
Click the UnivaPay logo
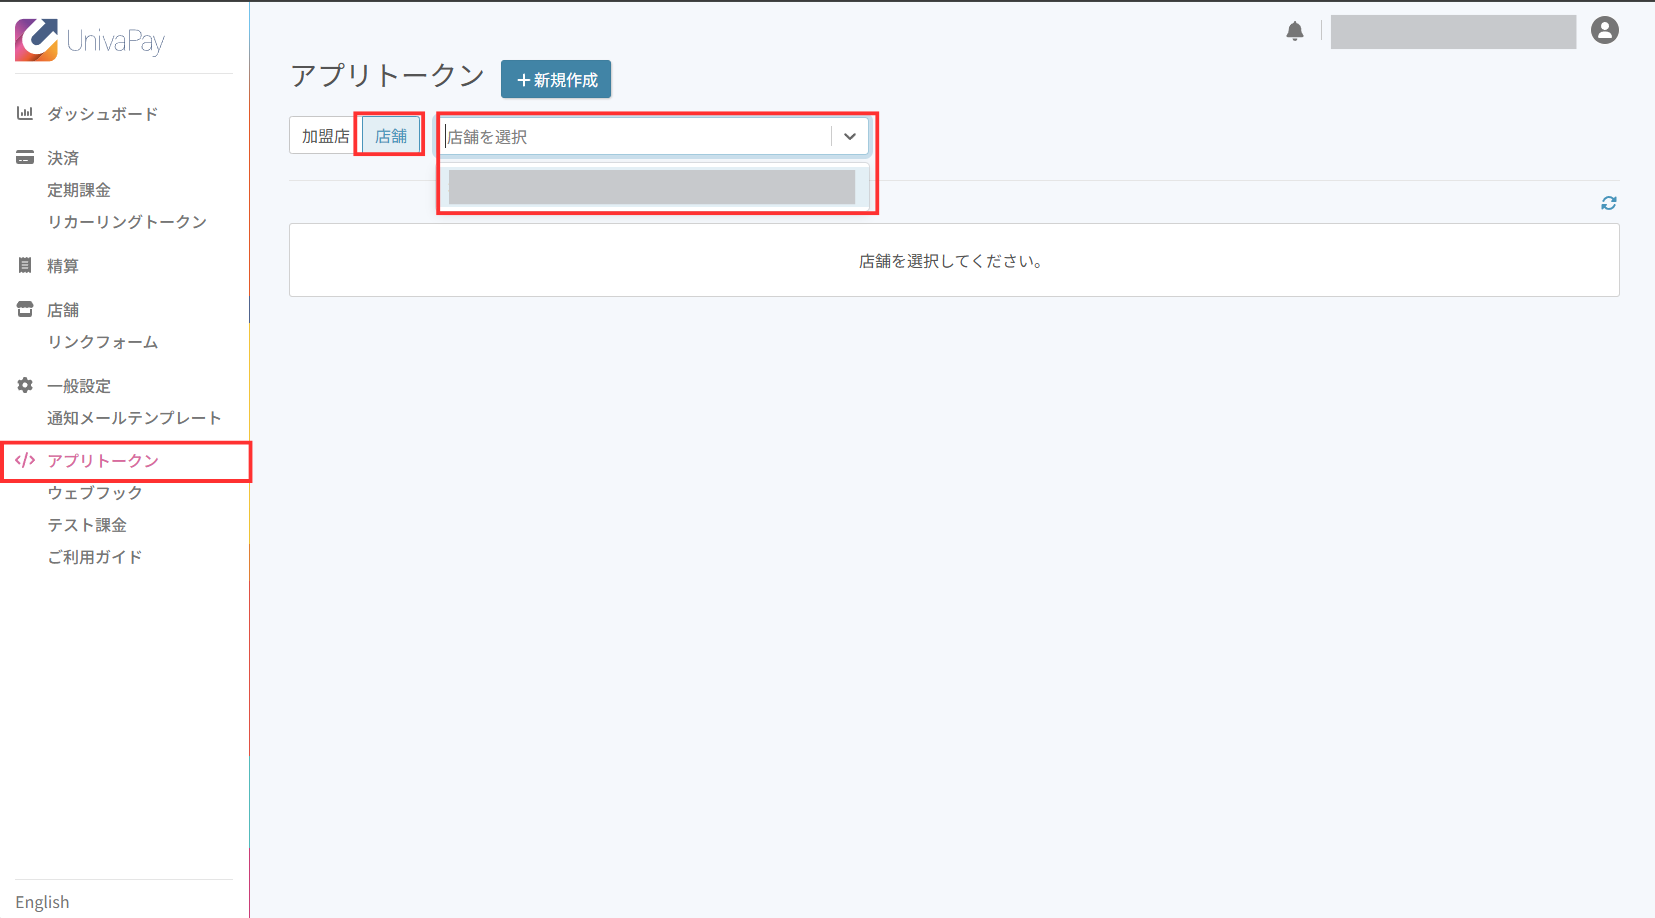point(90,40)
